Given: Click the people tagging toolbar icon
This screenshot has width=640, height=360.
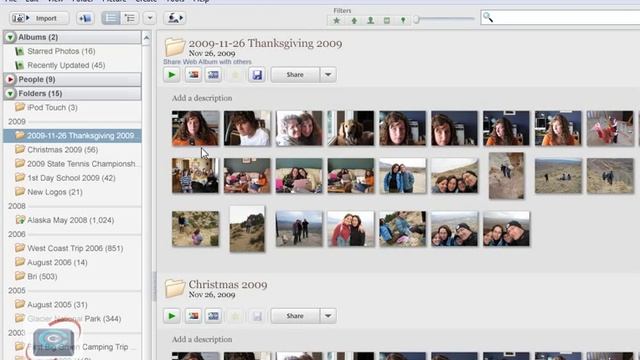Looking at the screenshot, I should click(x=175, y=18).
